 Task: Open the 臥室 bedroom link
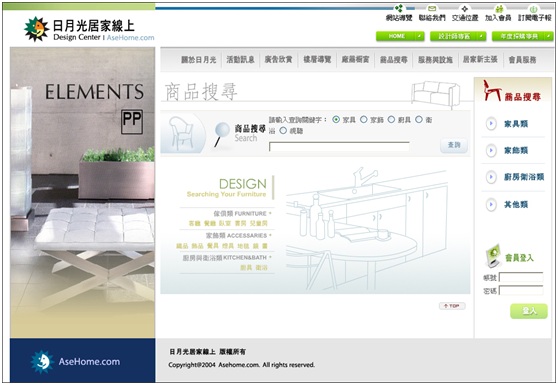pos(225,224)
